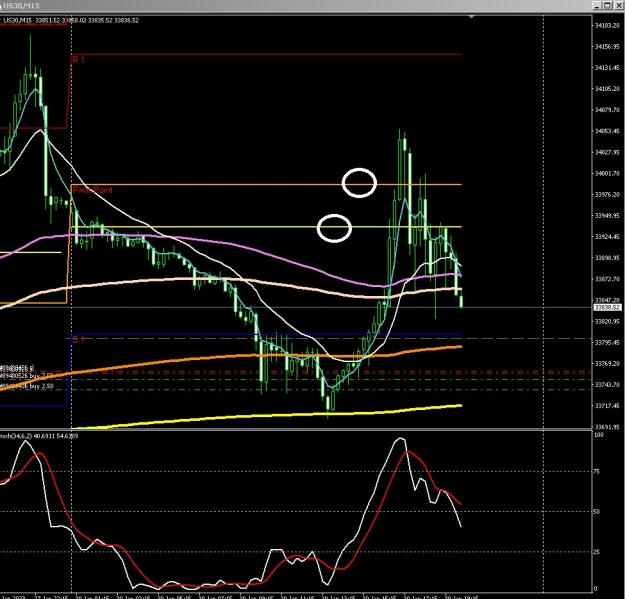Click stochastic scale level 25

[597, 552]
